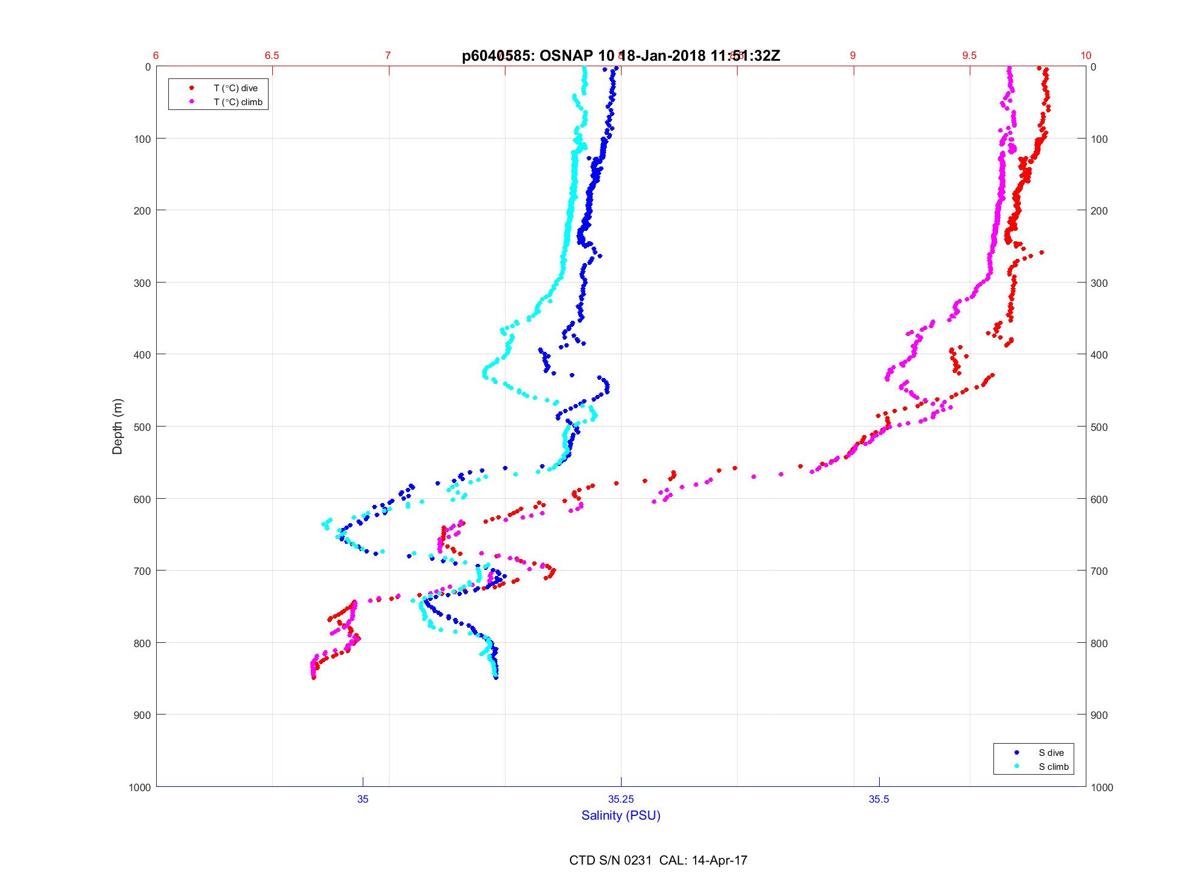Screen dimensions: 1200x885
Task: Click depth tick 1000 on the left axis
Action: [x=138, y=788]
